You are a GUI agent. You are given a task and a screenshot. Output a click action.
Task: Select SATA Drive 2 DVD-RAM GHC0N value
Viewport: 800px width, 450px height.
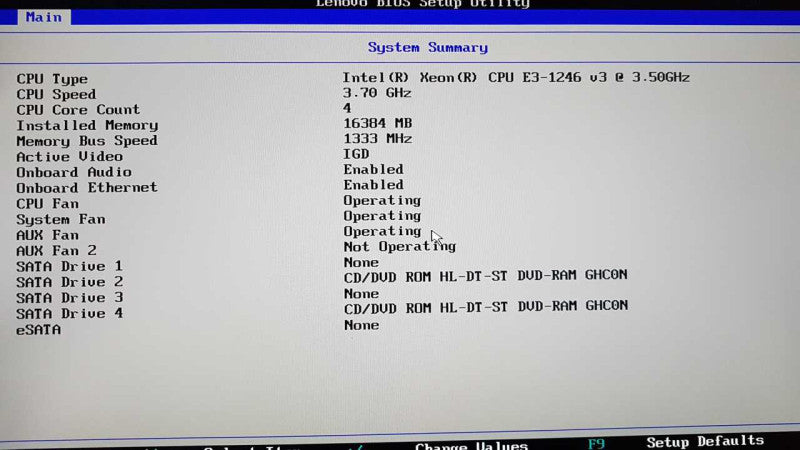click(485, 276)
